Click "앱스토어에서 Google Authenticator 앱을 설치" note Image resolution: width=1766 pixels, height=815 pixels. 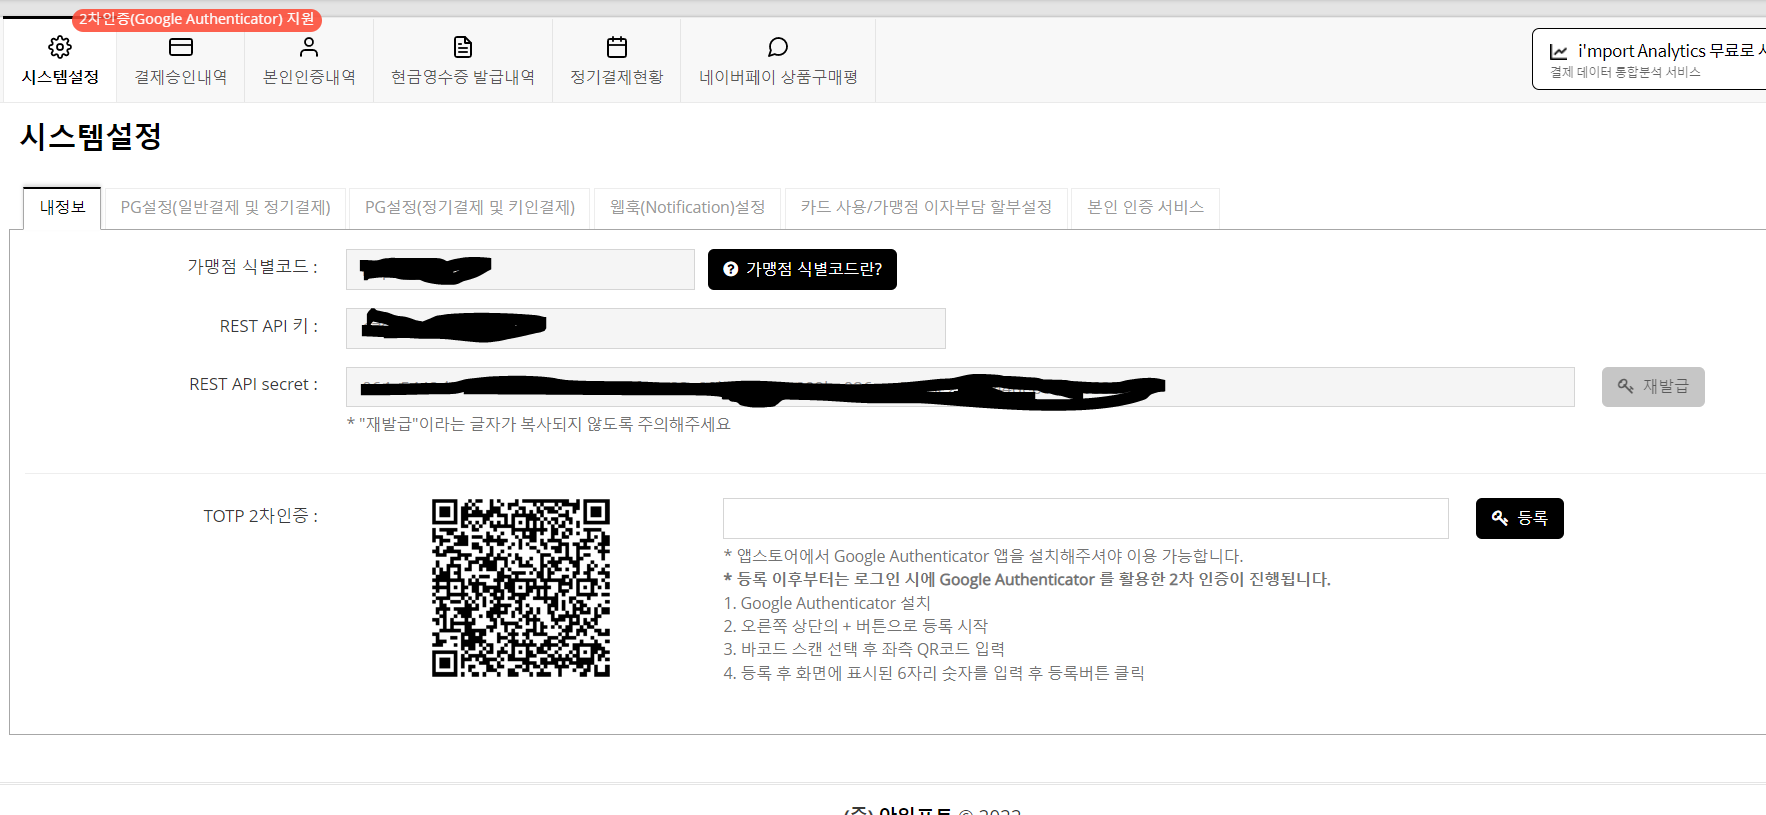(984, 556)
